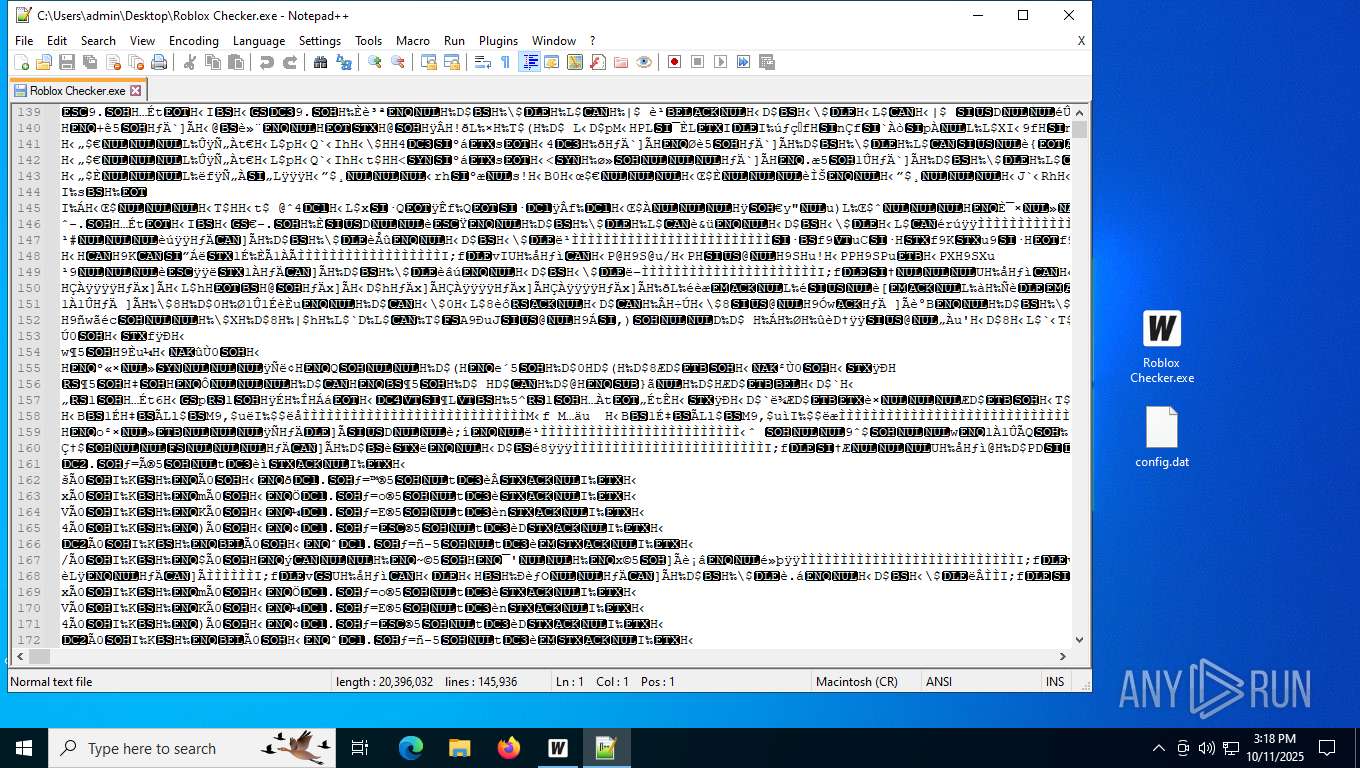
Task: Open the Encoding menu
Action: [x=194, y=41]
